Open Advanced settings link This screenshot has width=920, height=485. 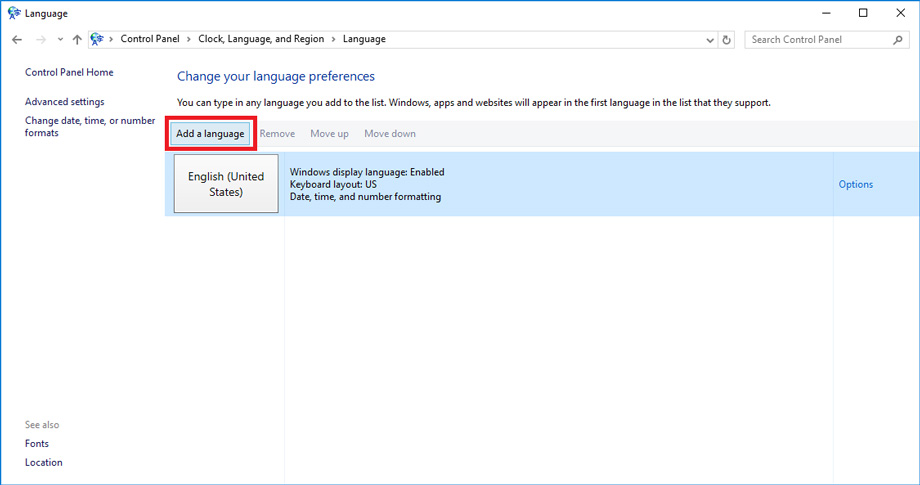click(65, 101)
